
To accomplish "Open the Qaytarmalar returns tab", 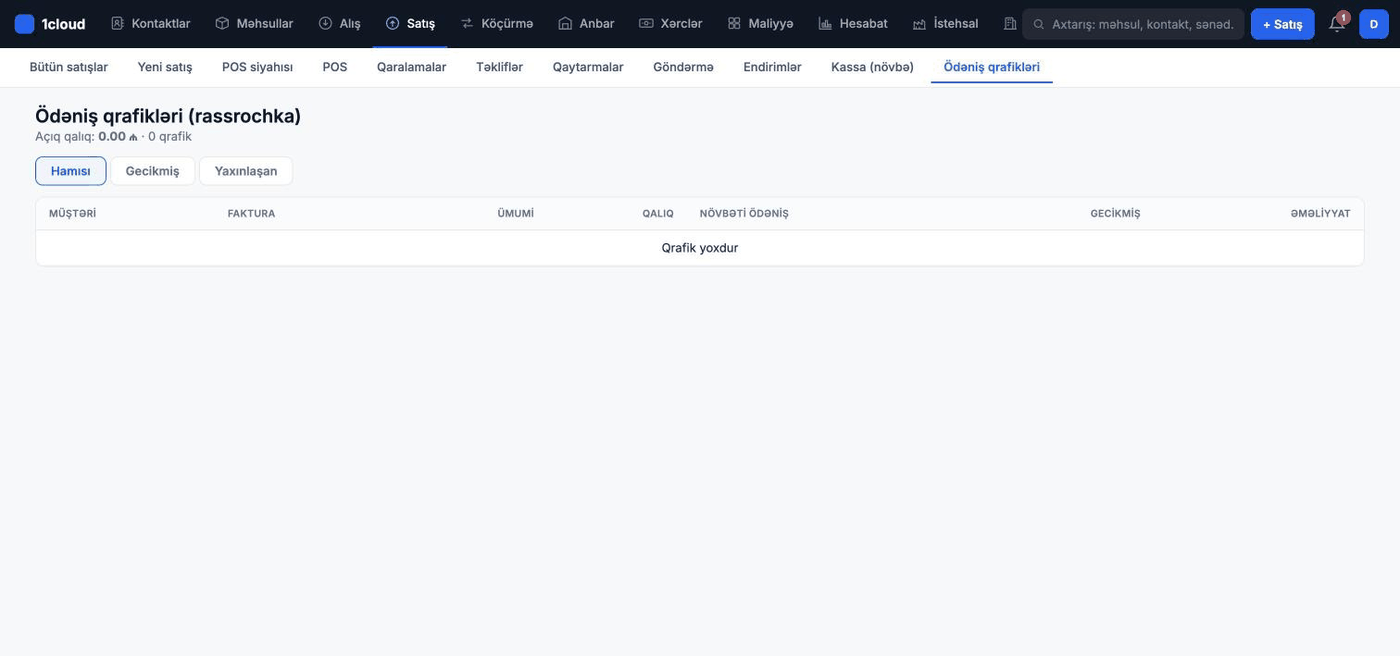I will pyautogui.click(x=588, y=67).
